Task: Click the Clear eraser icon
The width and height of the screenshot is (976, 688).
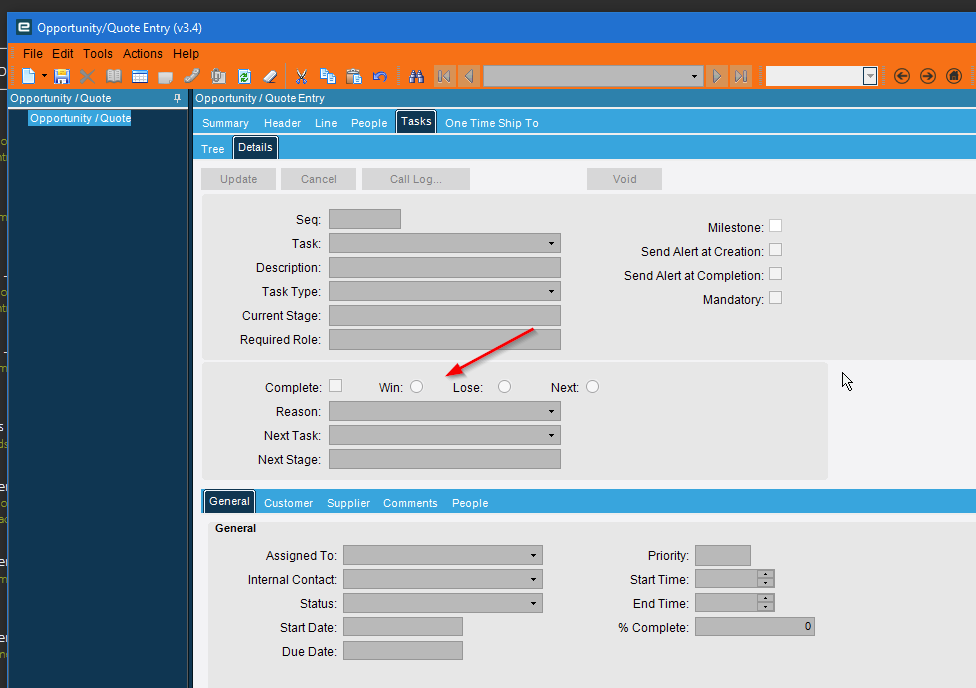Action: tap(270, 76)
